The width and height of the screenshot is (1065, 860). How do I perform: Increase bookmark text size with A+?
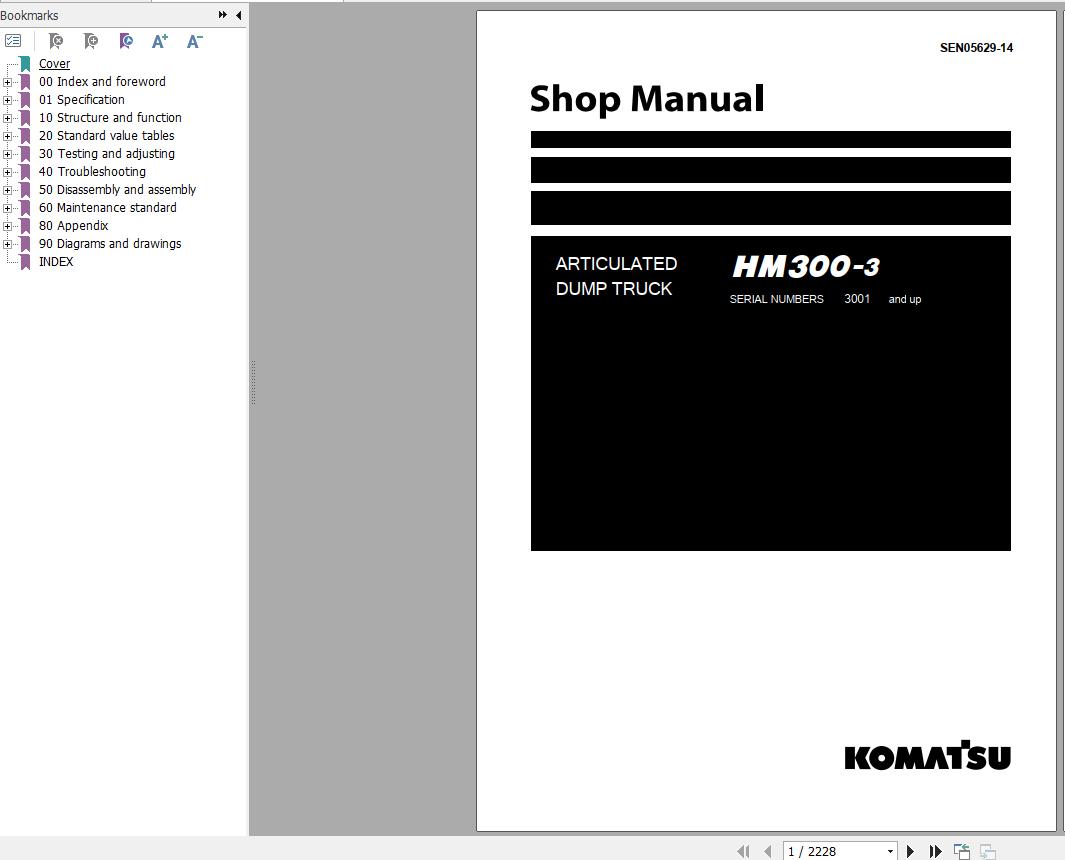pyautogui.click(x=160, y=41)
